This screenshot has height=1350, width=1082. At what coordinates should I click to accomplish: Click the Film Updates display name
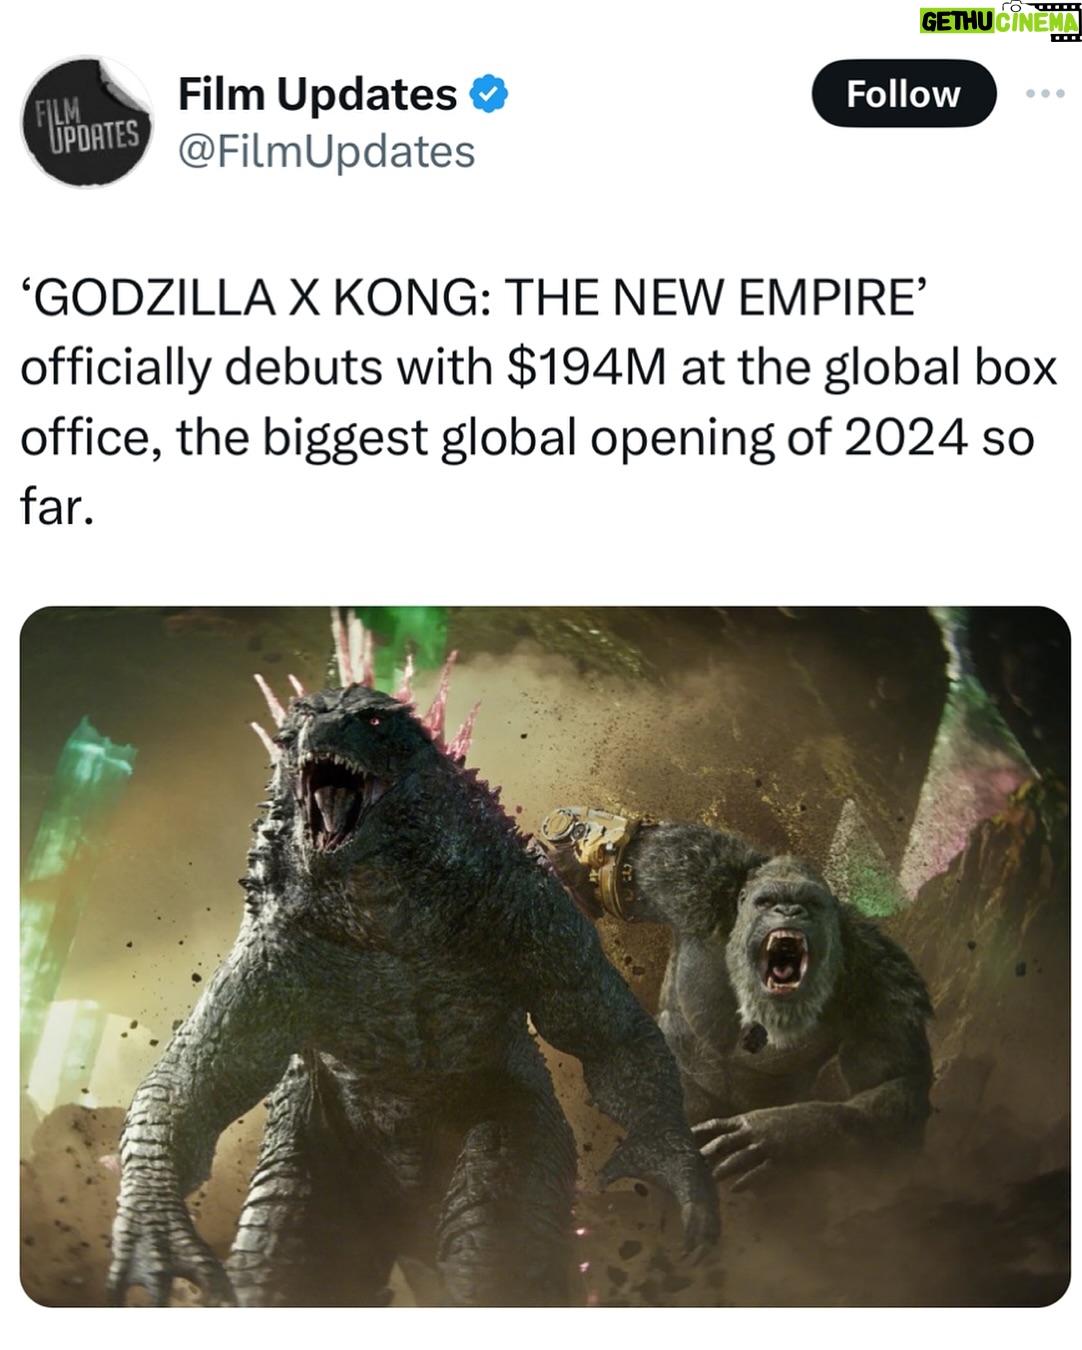pos(317,94)
